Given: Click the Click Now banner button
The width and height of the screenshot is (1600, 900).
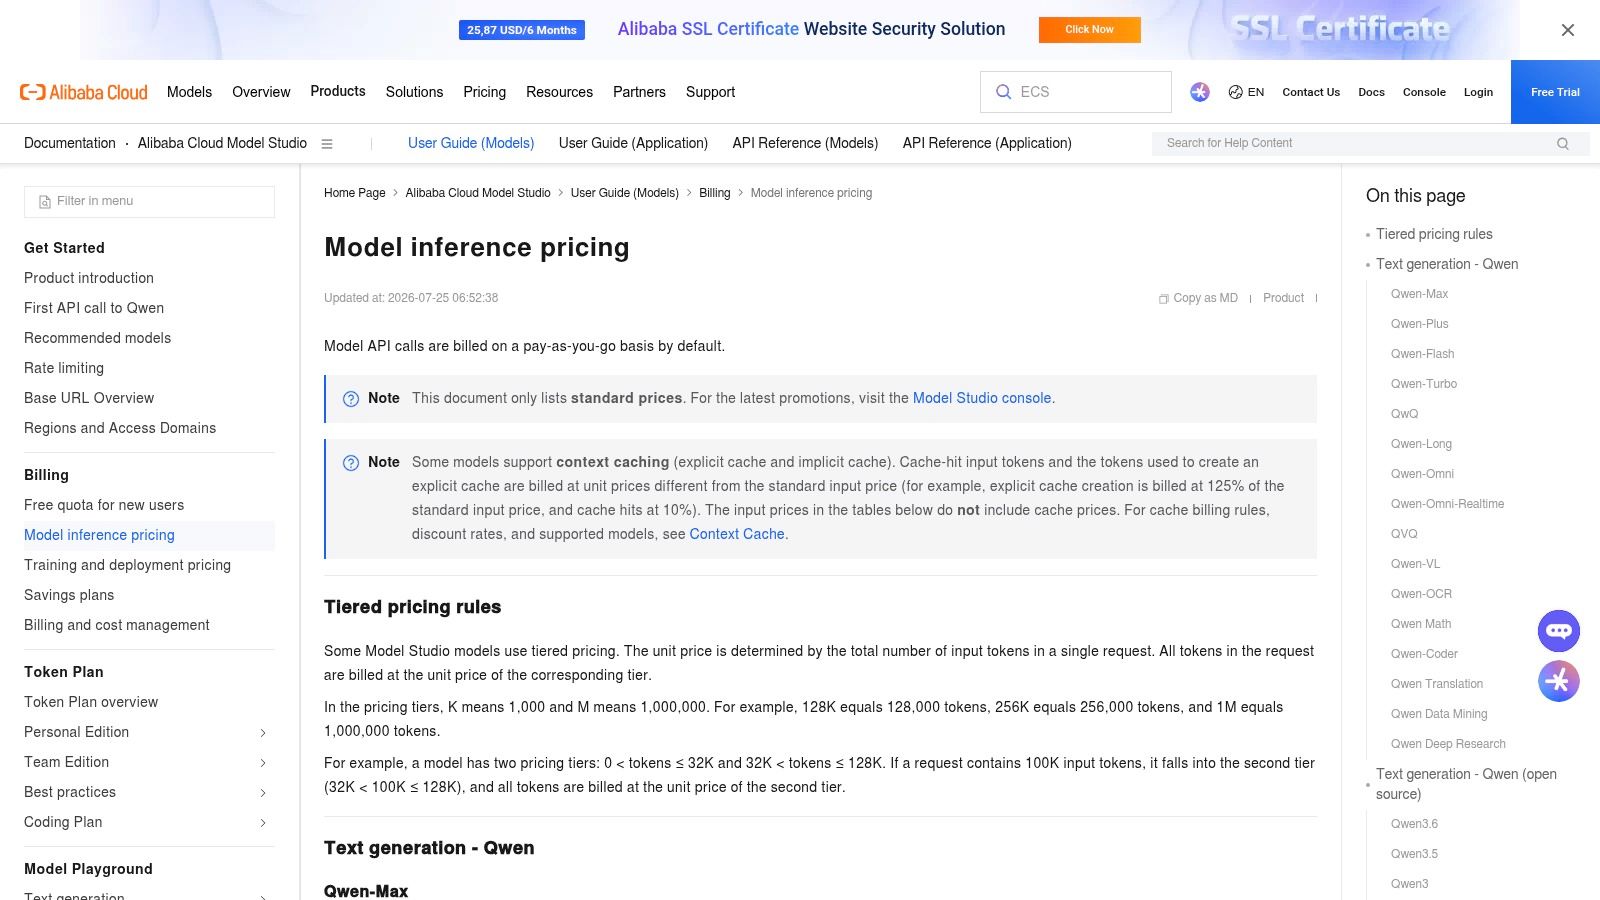Looking at the screenshot, I should 1089,30.
